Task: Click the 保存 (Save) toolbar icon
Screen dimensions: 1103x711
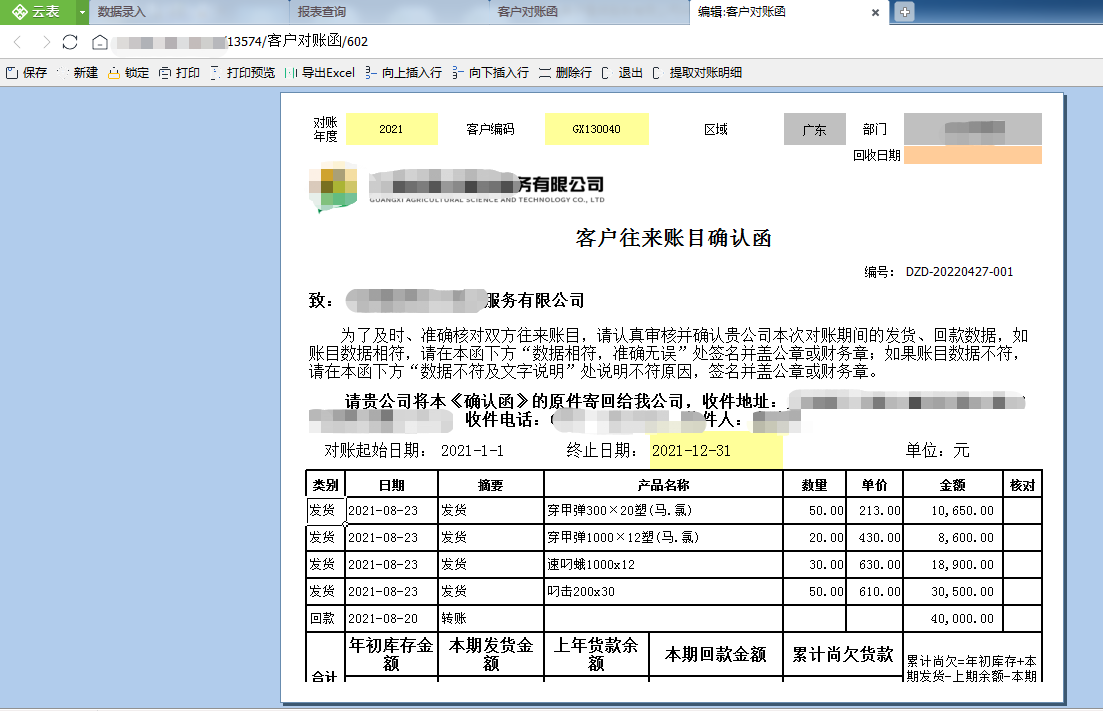Action: click(11, 72)
